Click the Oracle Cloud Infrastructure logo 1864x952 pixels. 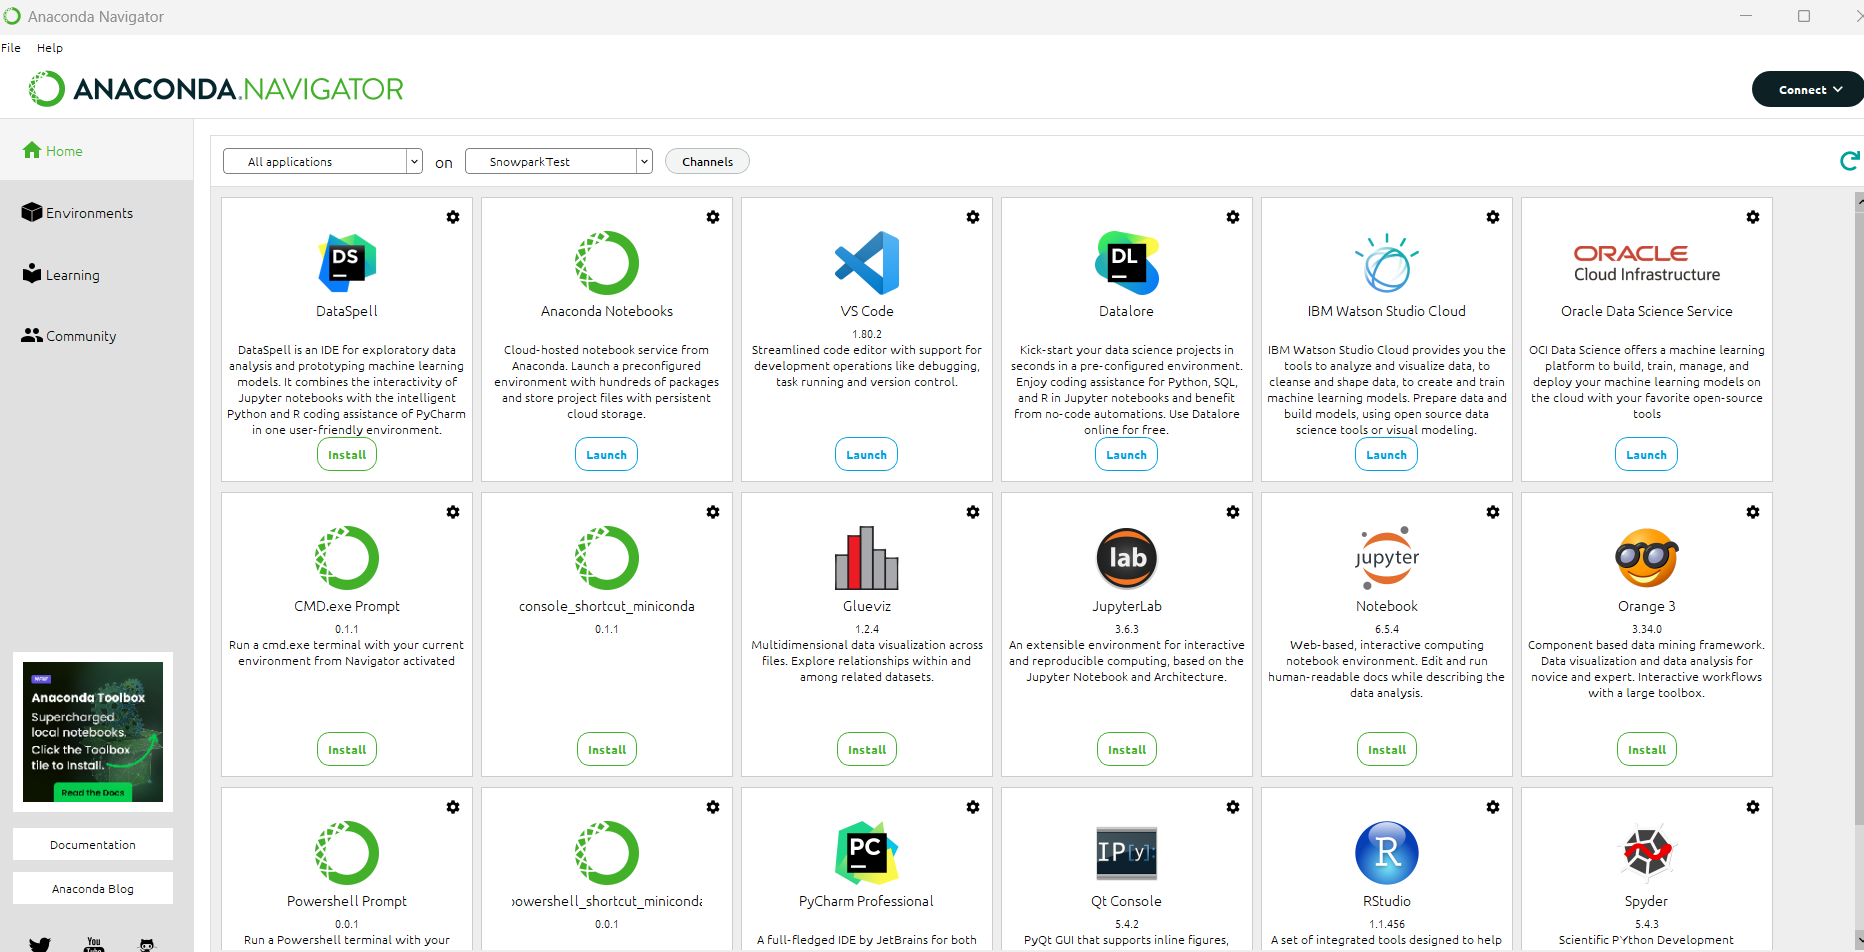1647,263
